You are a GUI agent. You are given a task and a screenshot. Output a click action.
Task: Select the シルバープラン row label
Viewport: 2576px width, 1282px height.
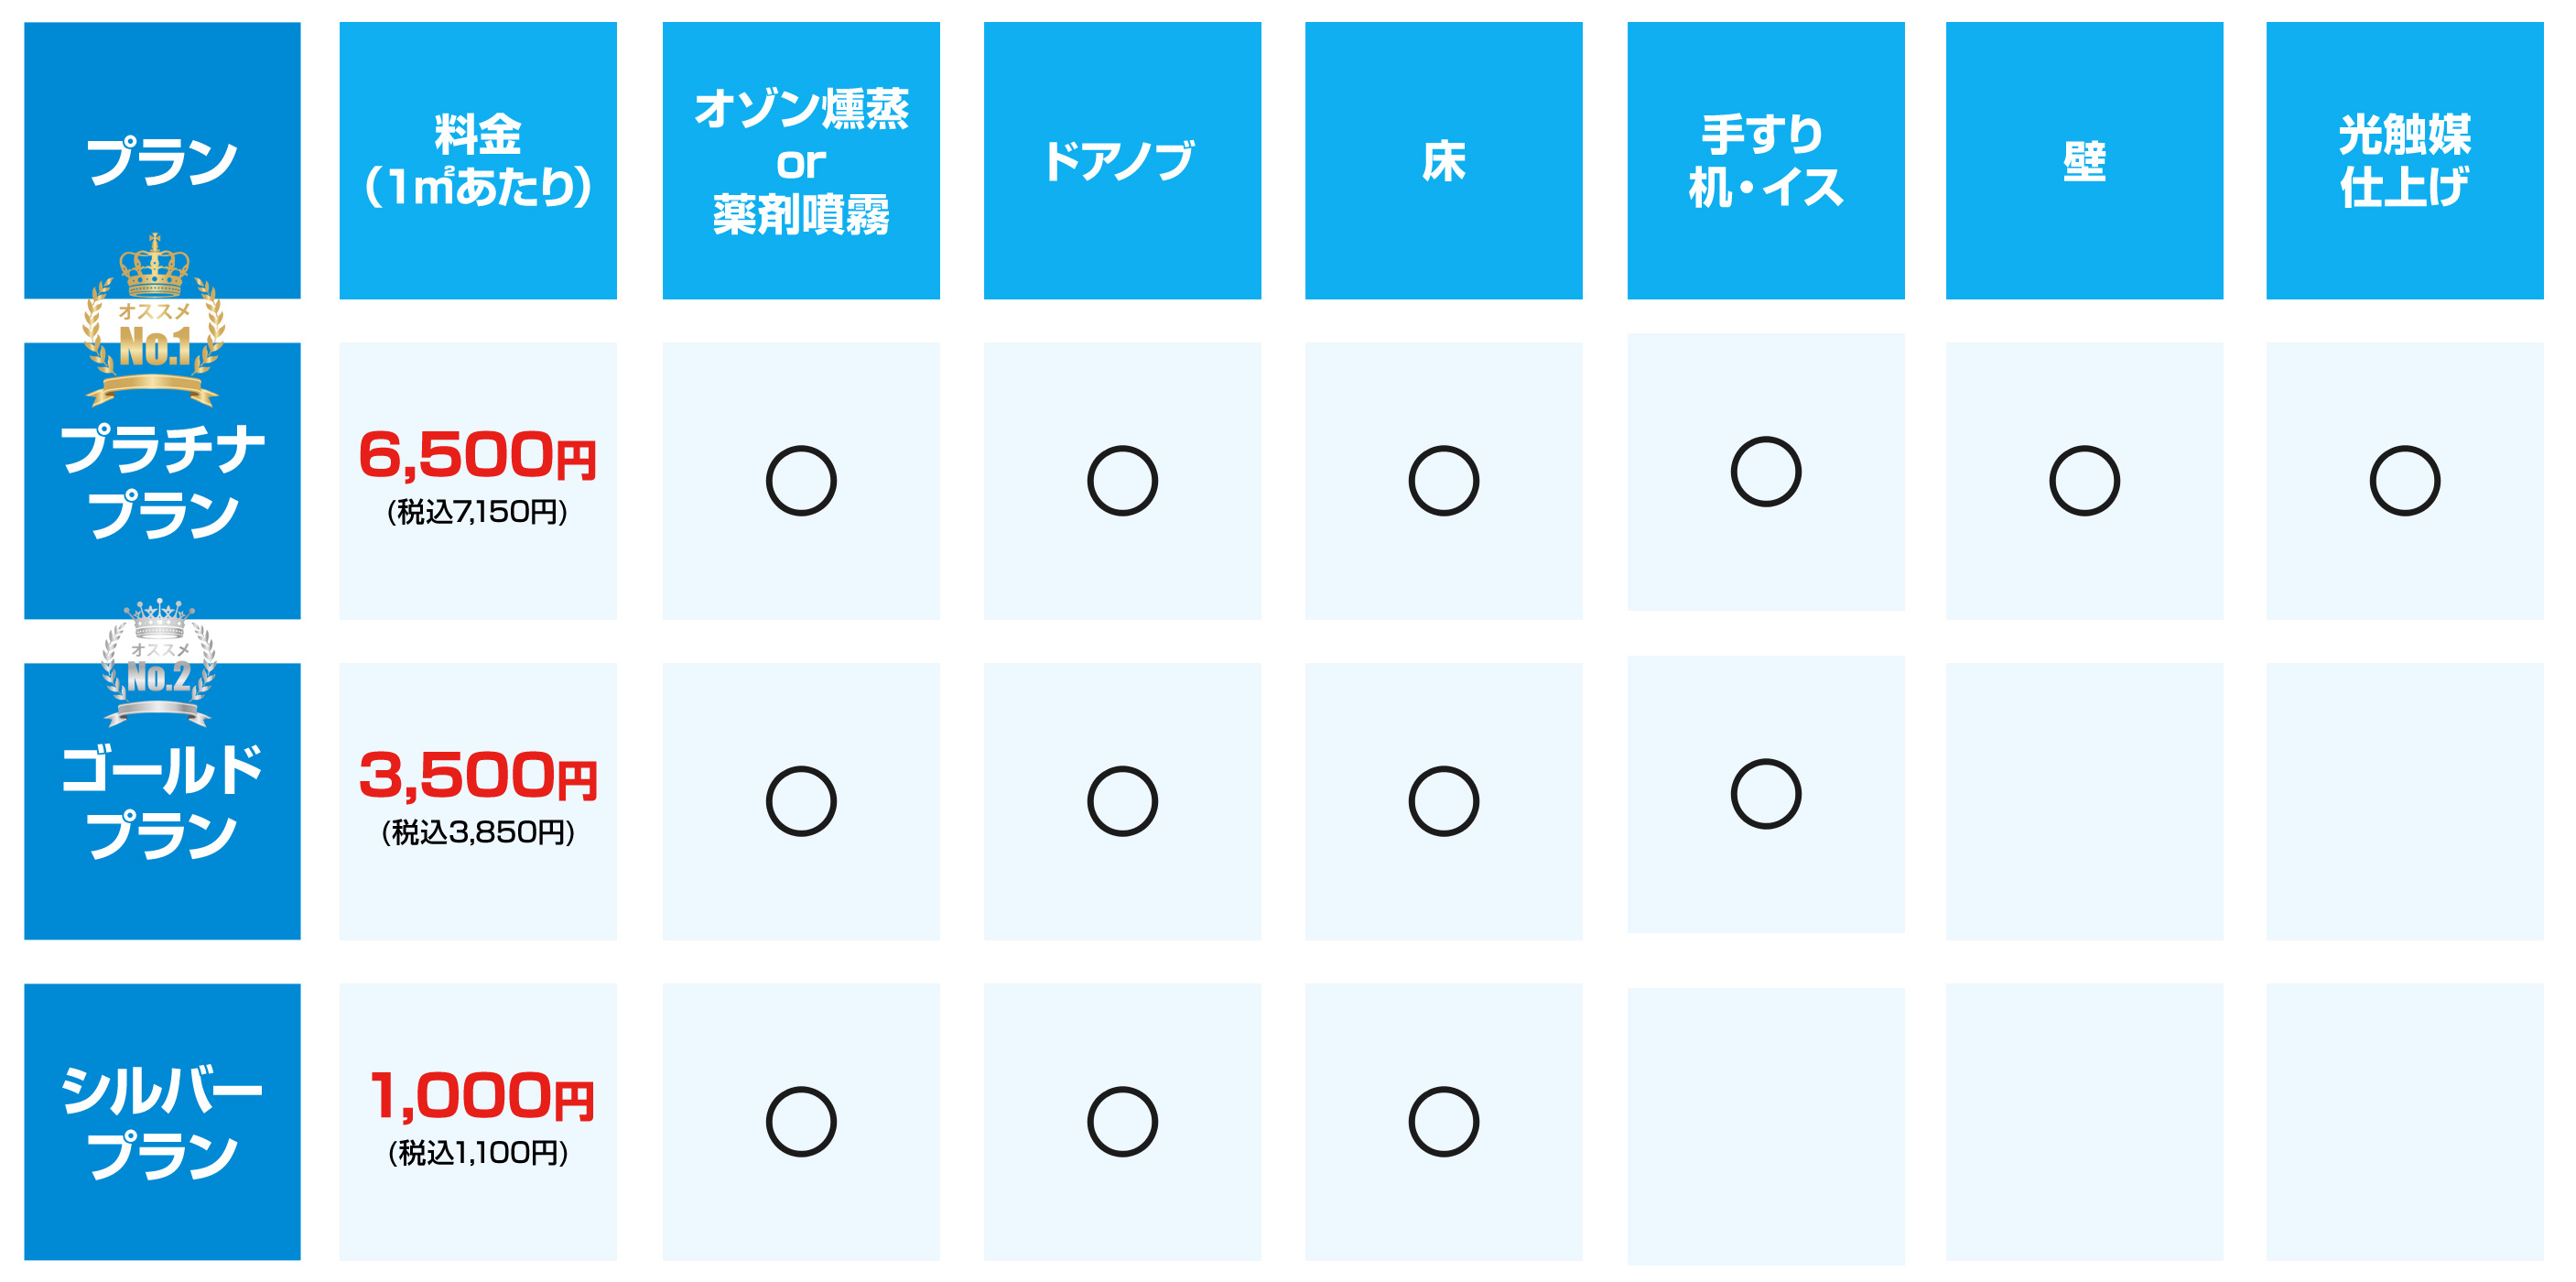click(162, 1122)
